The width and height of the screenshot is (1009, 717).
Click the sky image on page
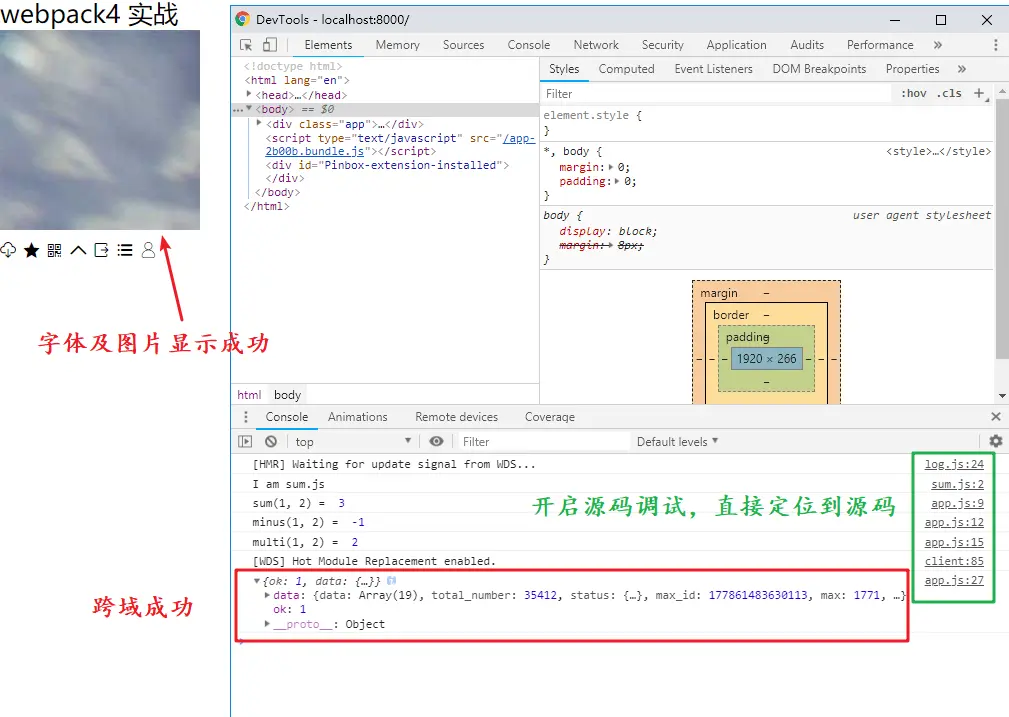click(x=100, y=129)
